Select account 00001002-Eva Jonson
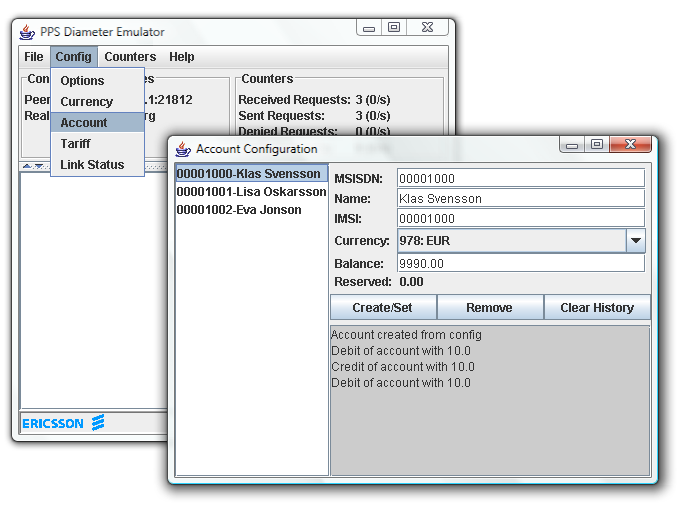Image resolution: width=680 pixels, height=508 pixels. coord(252,210)
